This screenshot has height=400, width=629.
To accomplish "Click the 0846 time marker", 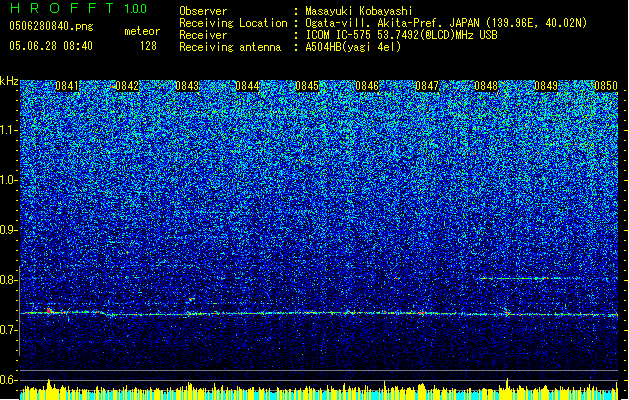I will click(367, 86).
